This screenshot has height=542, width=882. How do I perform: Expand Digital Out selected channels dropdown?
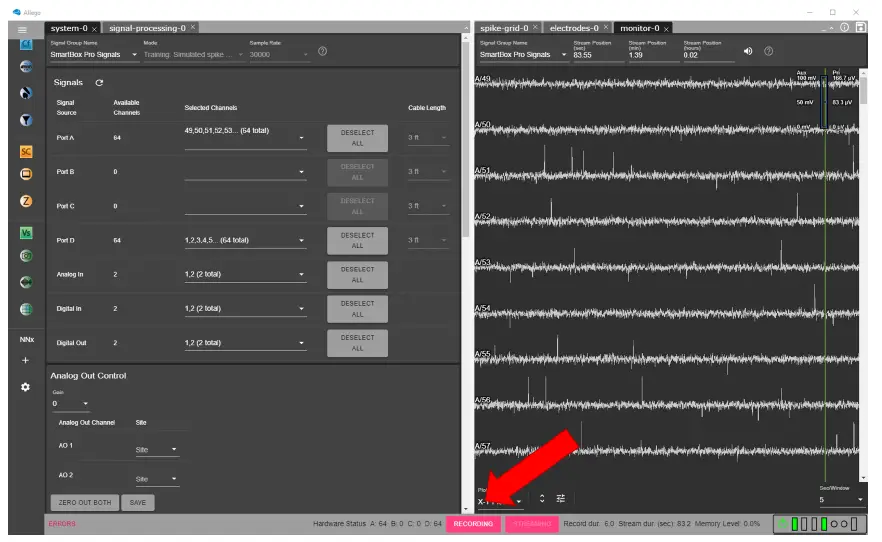click(245, 343)
